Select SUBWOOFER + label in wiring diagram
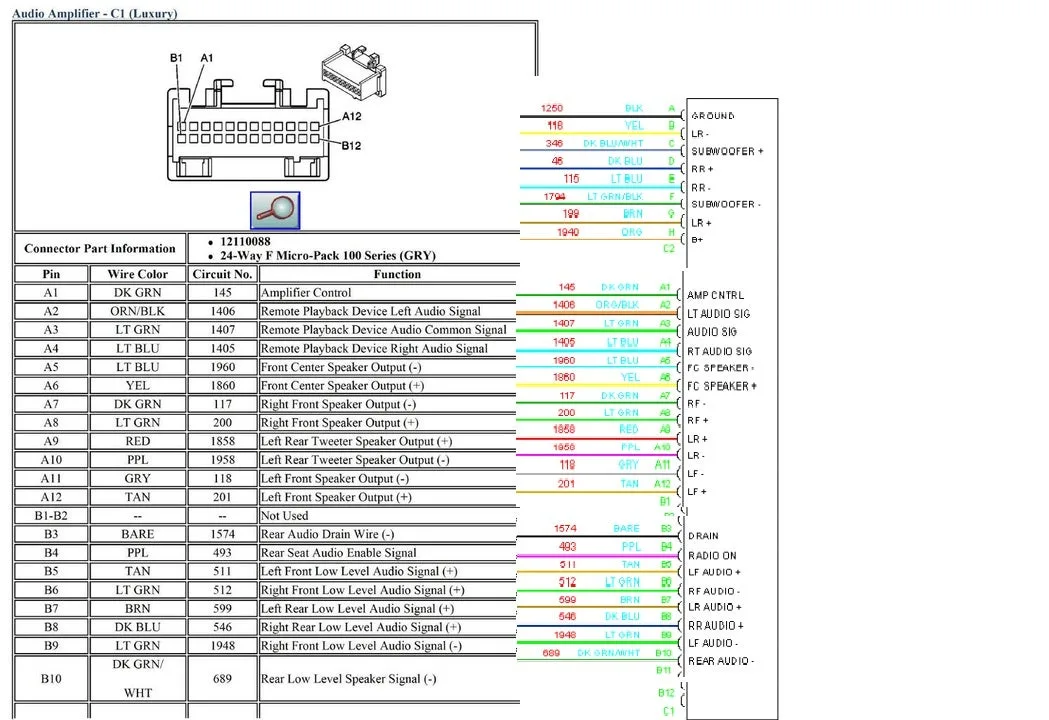Viewport: 1049px width, 720px height. tap(727, 151)
